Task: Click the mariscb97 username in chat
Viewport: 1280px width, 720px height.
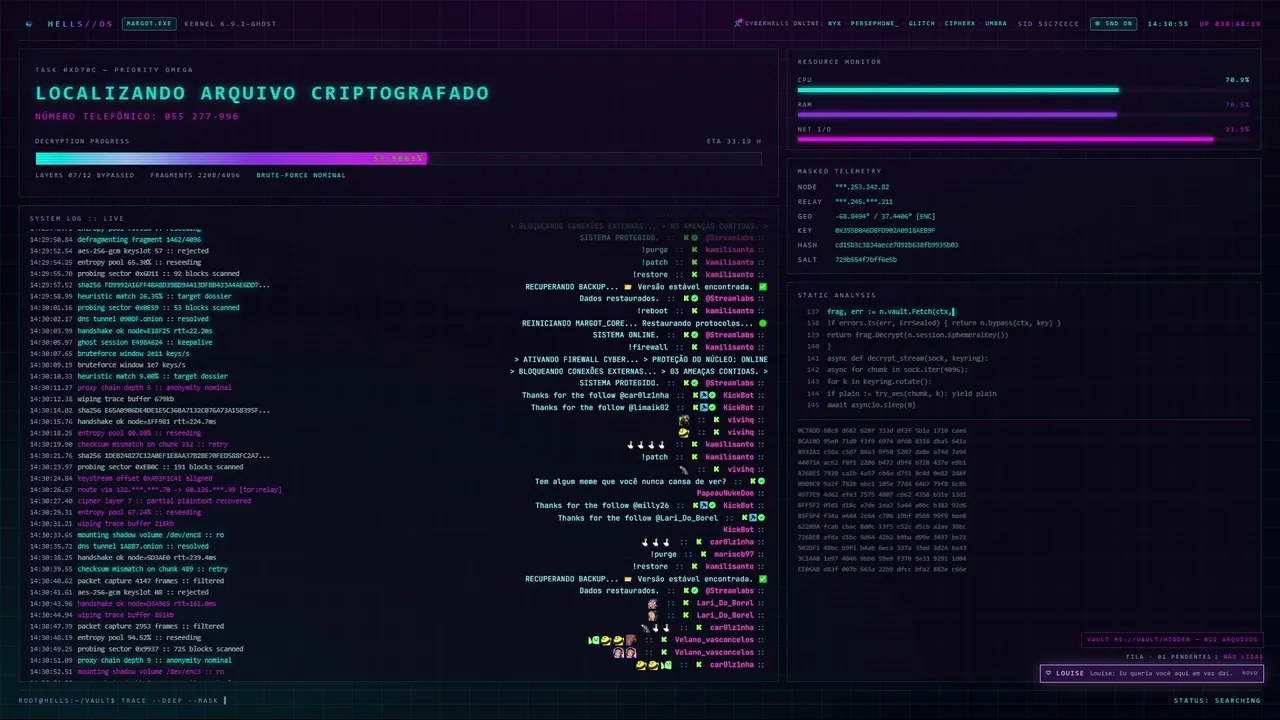Action: point(734,554)
